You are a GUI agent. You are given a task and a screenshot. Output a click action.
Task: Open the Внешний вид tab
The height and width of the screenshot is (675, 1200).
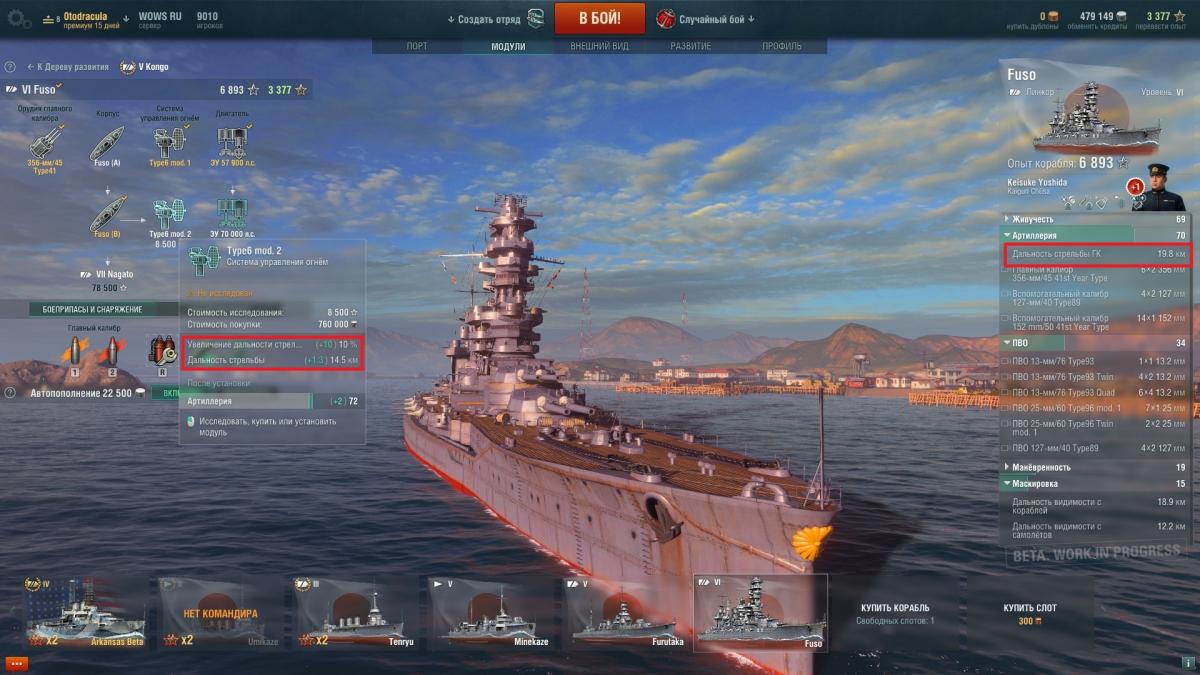click(598, 47)
